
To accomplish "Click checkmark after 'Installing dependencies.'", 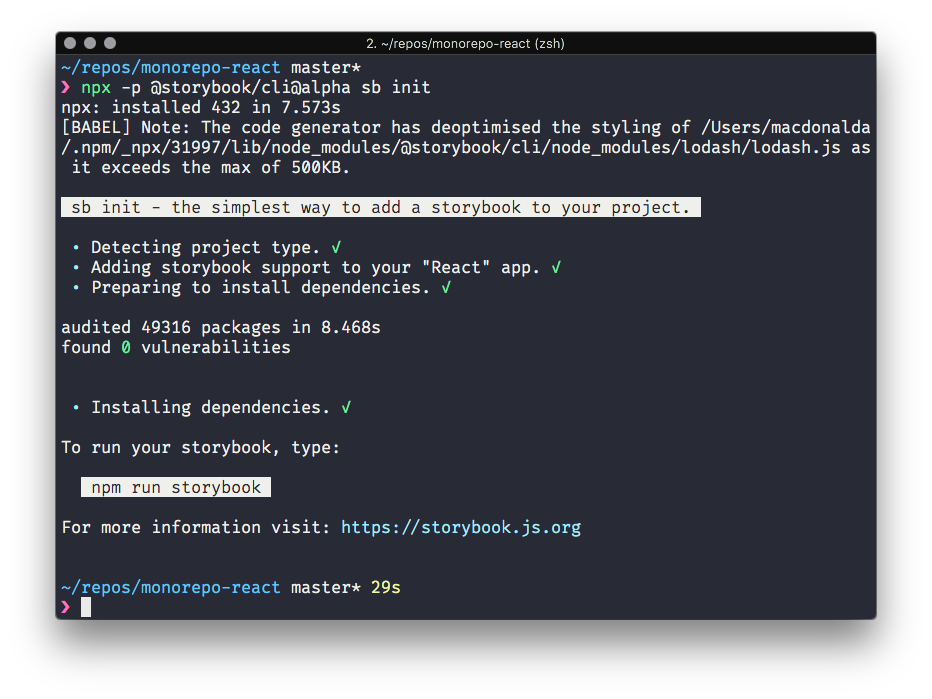I will (x=346, y=408).
